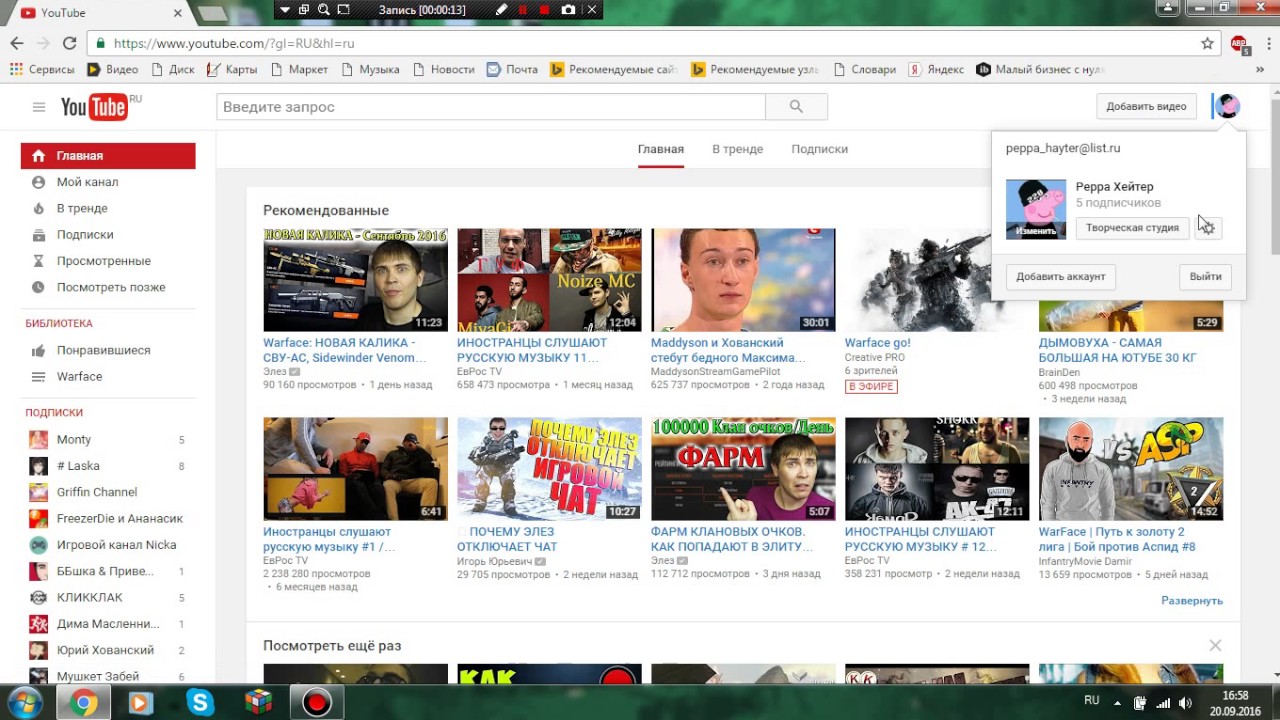Image resolution: width=1280 pixels, height=720 pixels.
Task: Switch to the 'В тренде' tab
Action: coord(737,149)
